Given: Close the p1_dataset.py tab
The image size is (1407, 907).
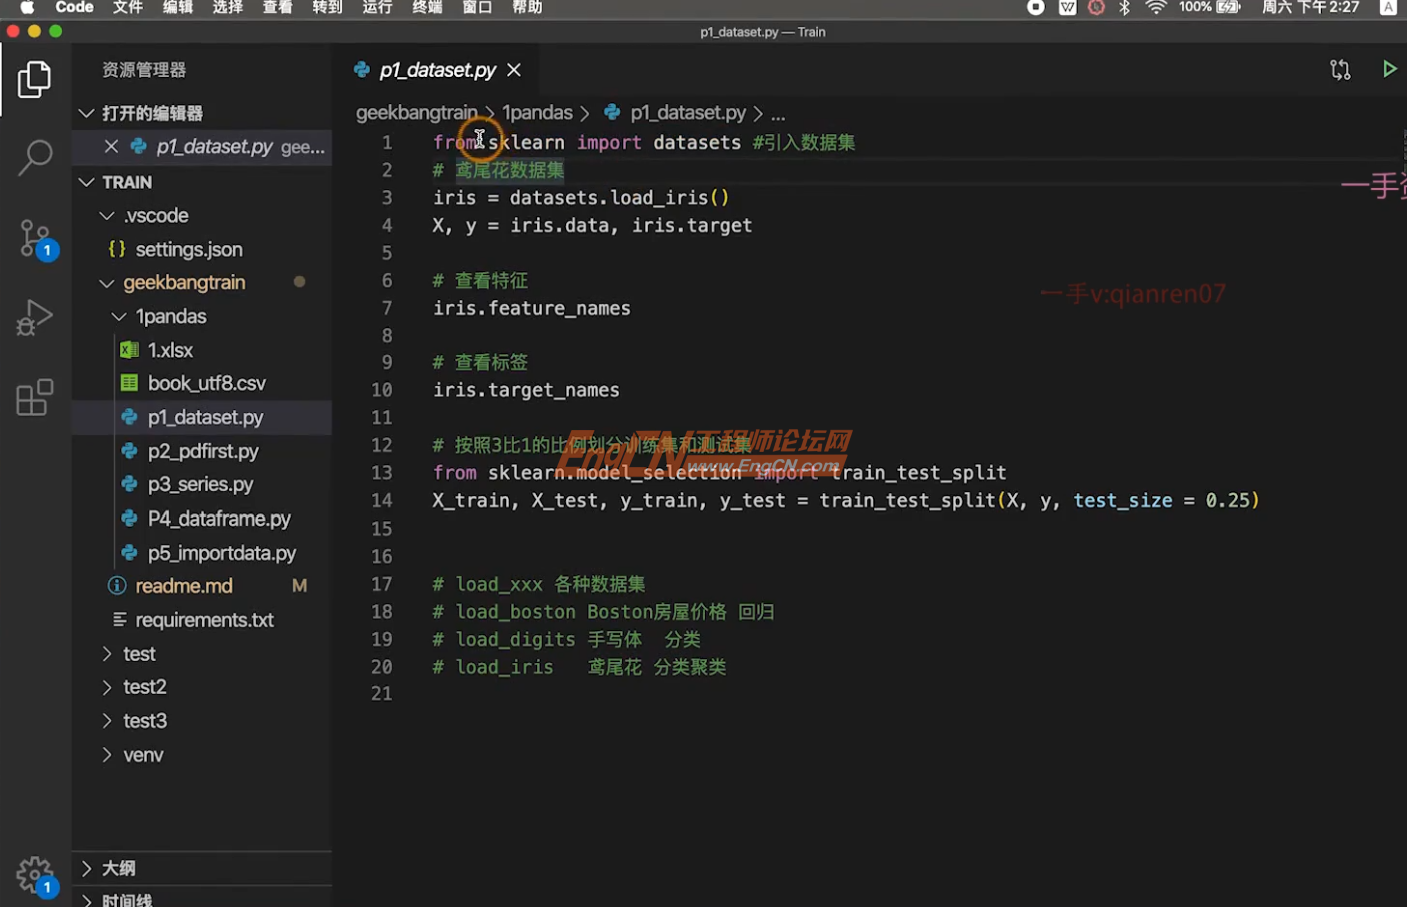Looking at the screenshot, I should pyautogui.click(x=513, y=70).
